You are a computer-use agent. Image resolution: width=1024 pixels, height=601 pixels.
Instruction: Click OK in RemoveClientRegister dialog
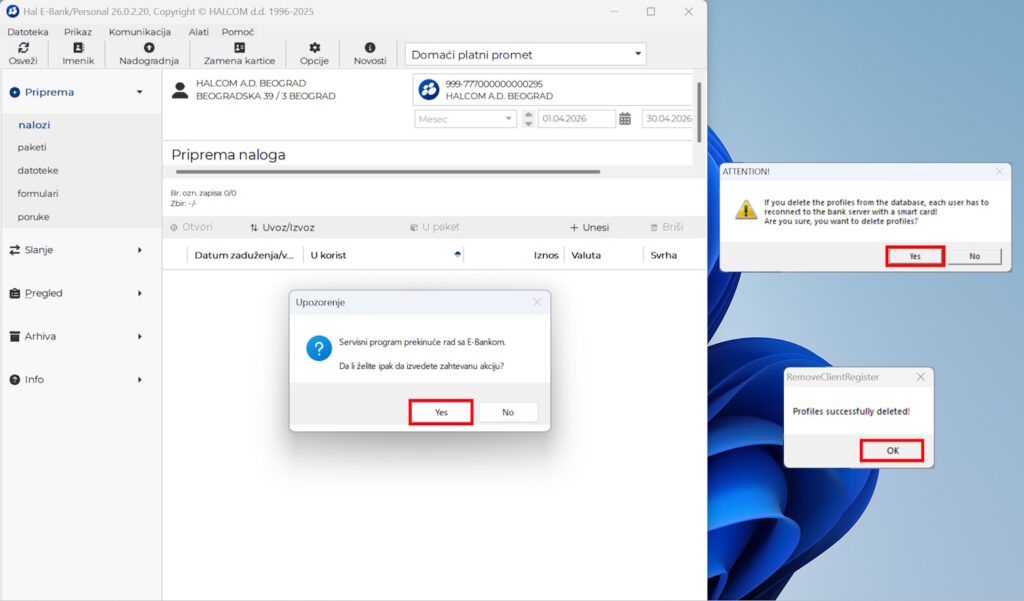point(892,450)
